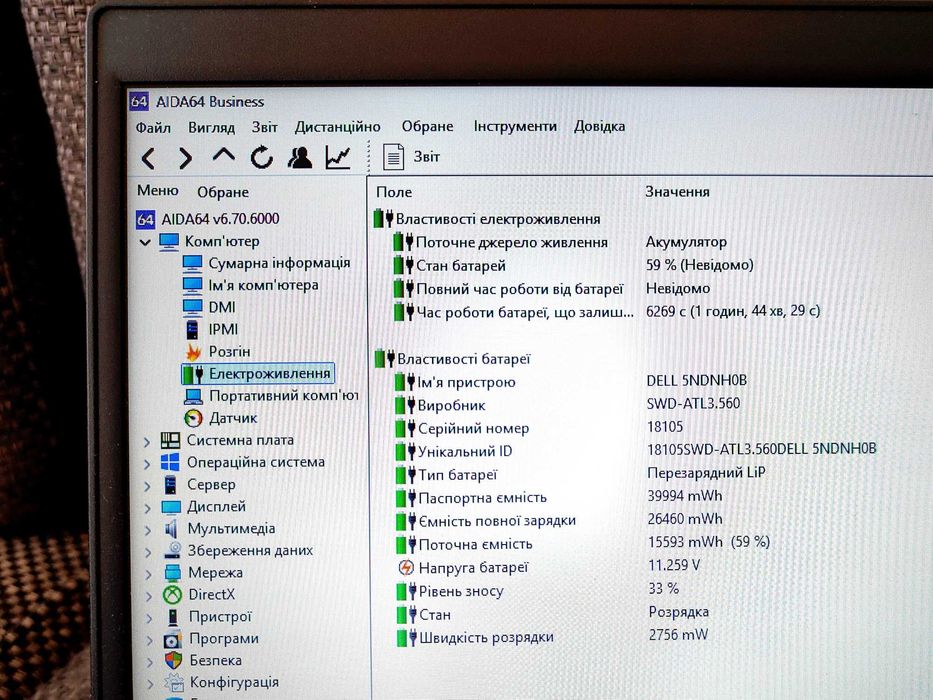Click the Значення column header
The height and width of the screenshot is (700, 933).
coord(677,192)
